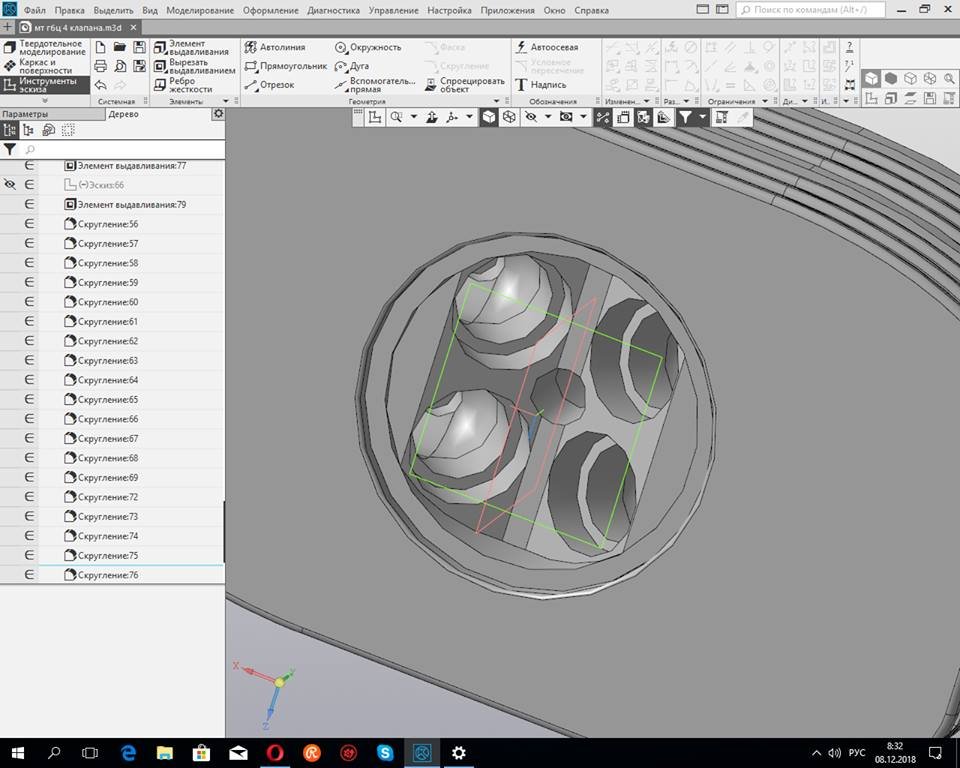Open the Моделирование menu
Viewport: 960px width, 768px height.
click(200, 10)
